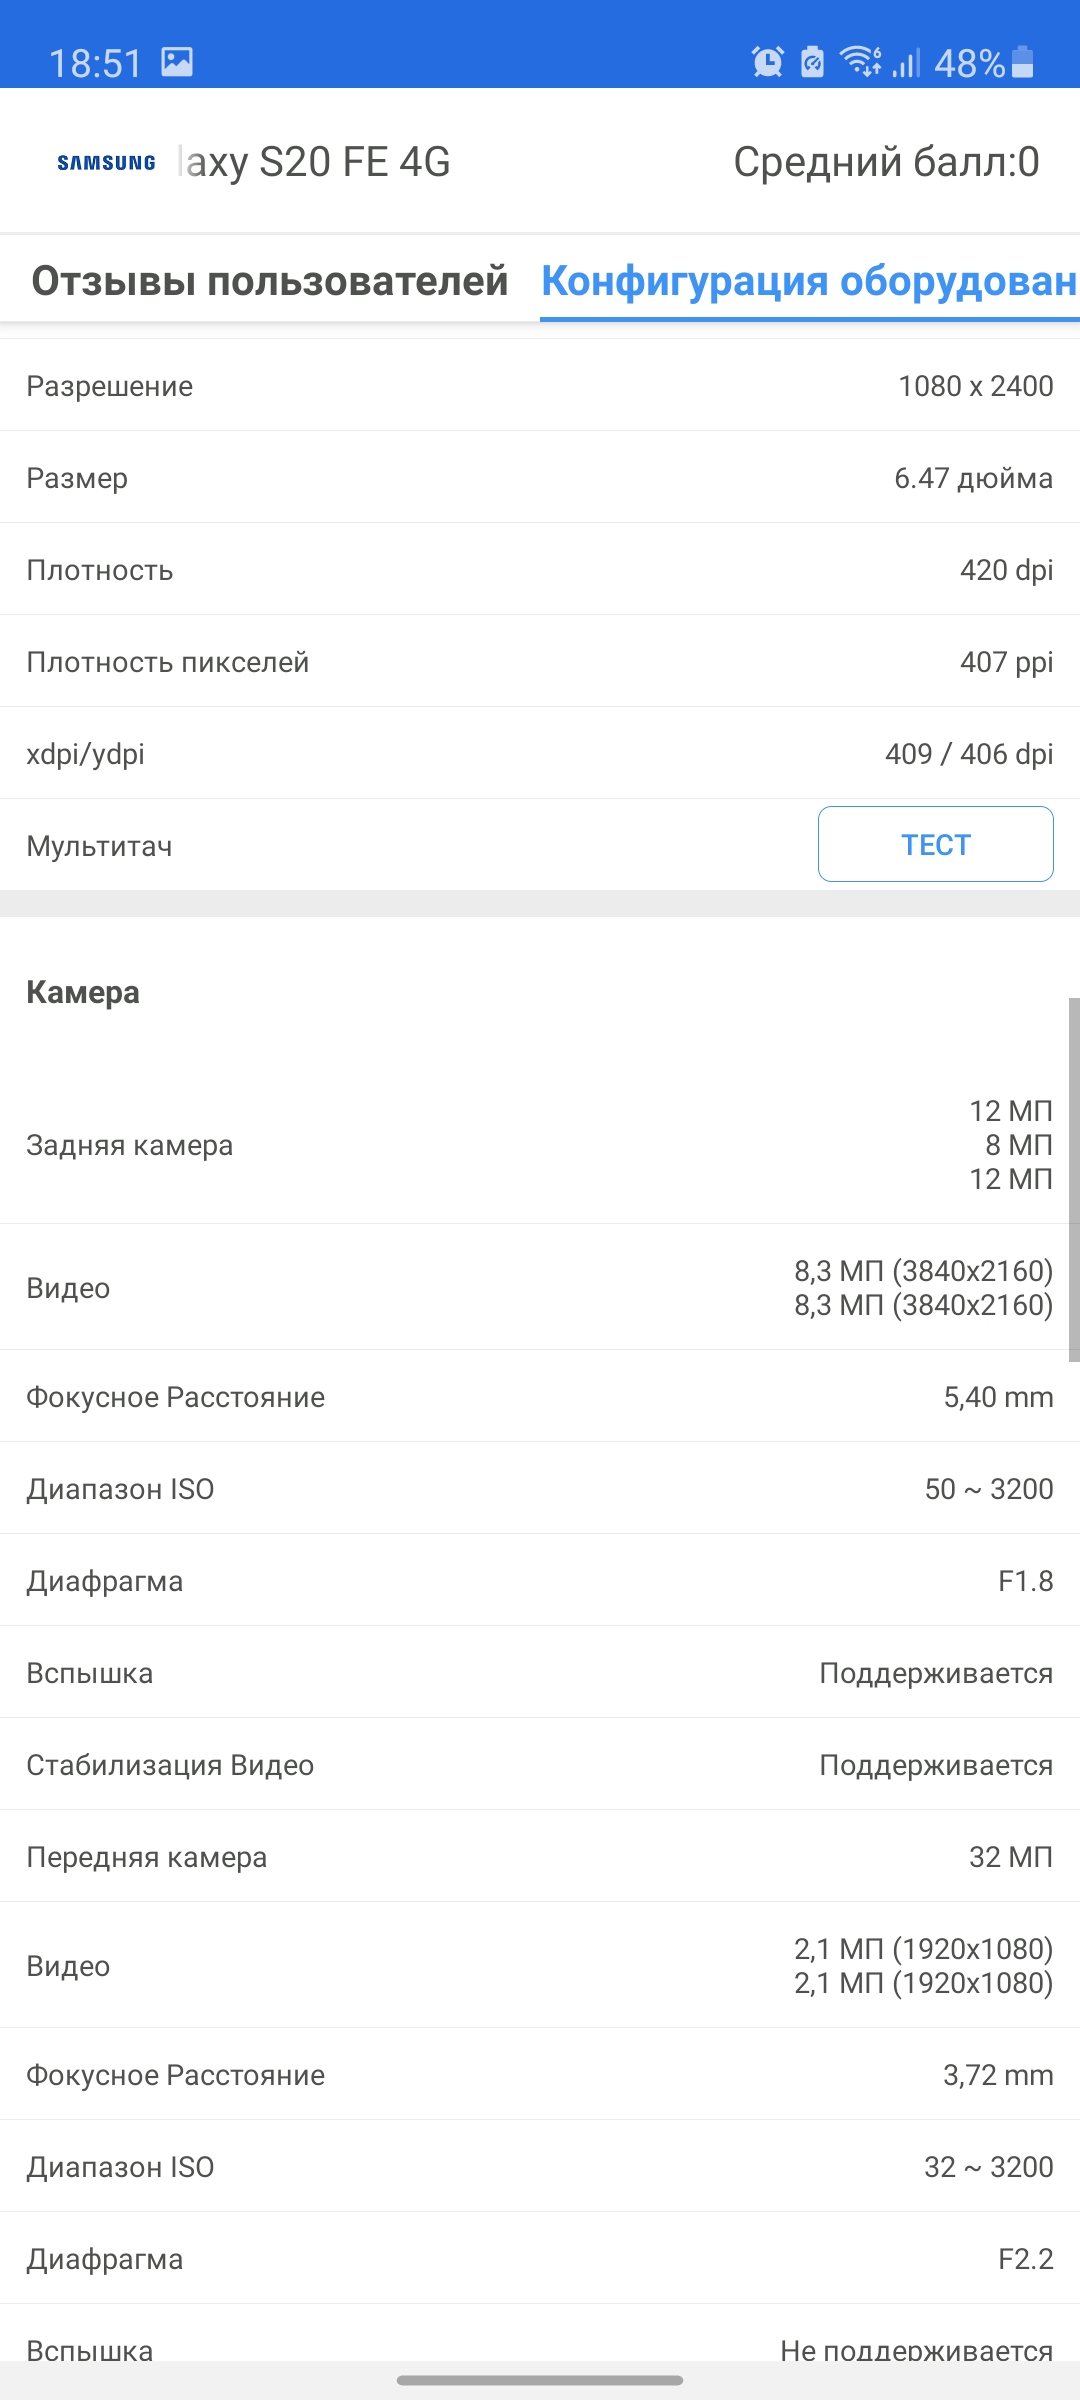Tap the mobile signal bars icon
This screenshot has height=2400, width=1080.
tap(906, 63)
